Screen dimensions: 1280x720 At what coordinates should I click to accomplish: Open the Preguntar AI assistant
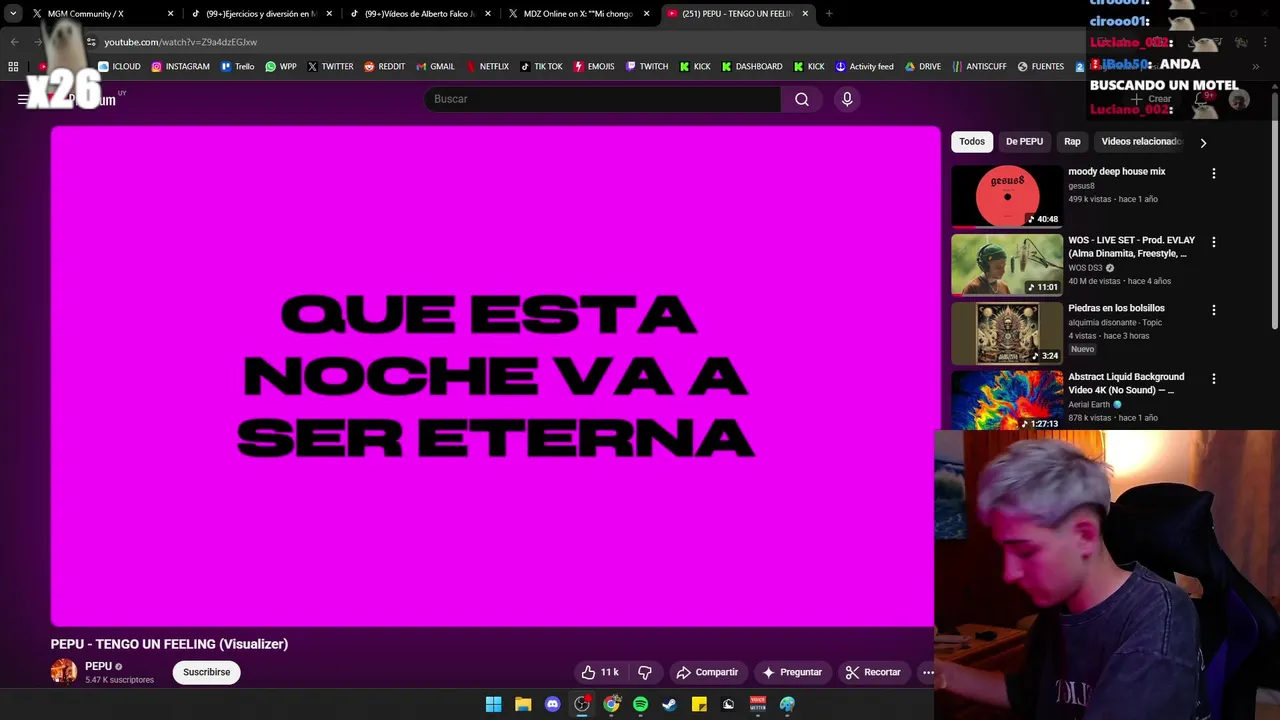pyautogui.click(x=792, y=672)
